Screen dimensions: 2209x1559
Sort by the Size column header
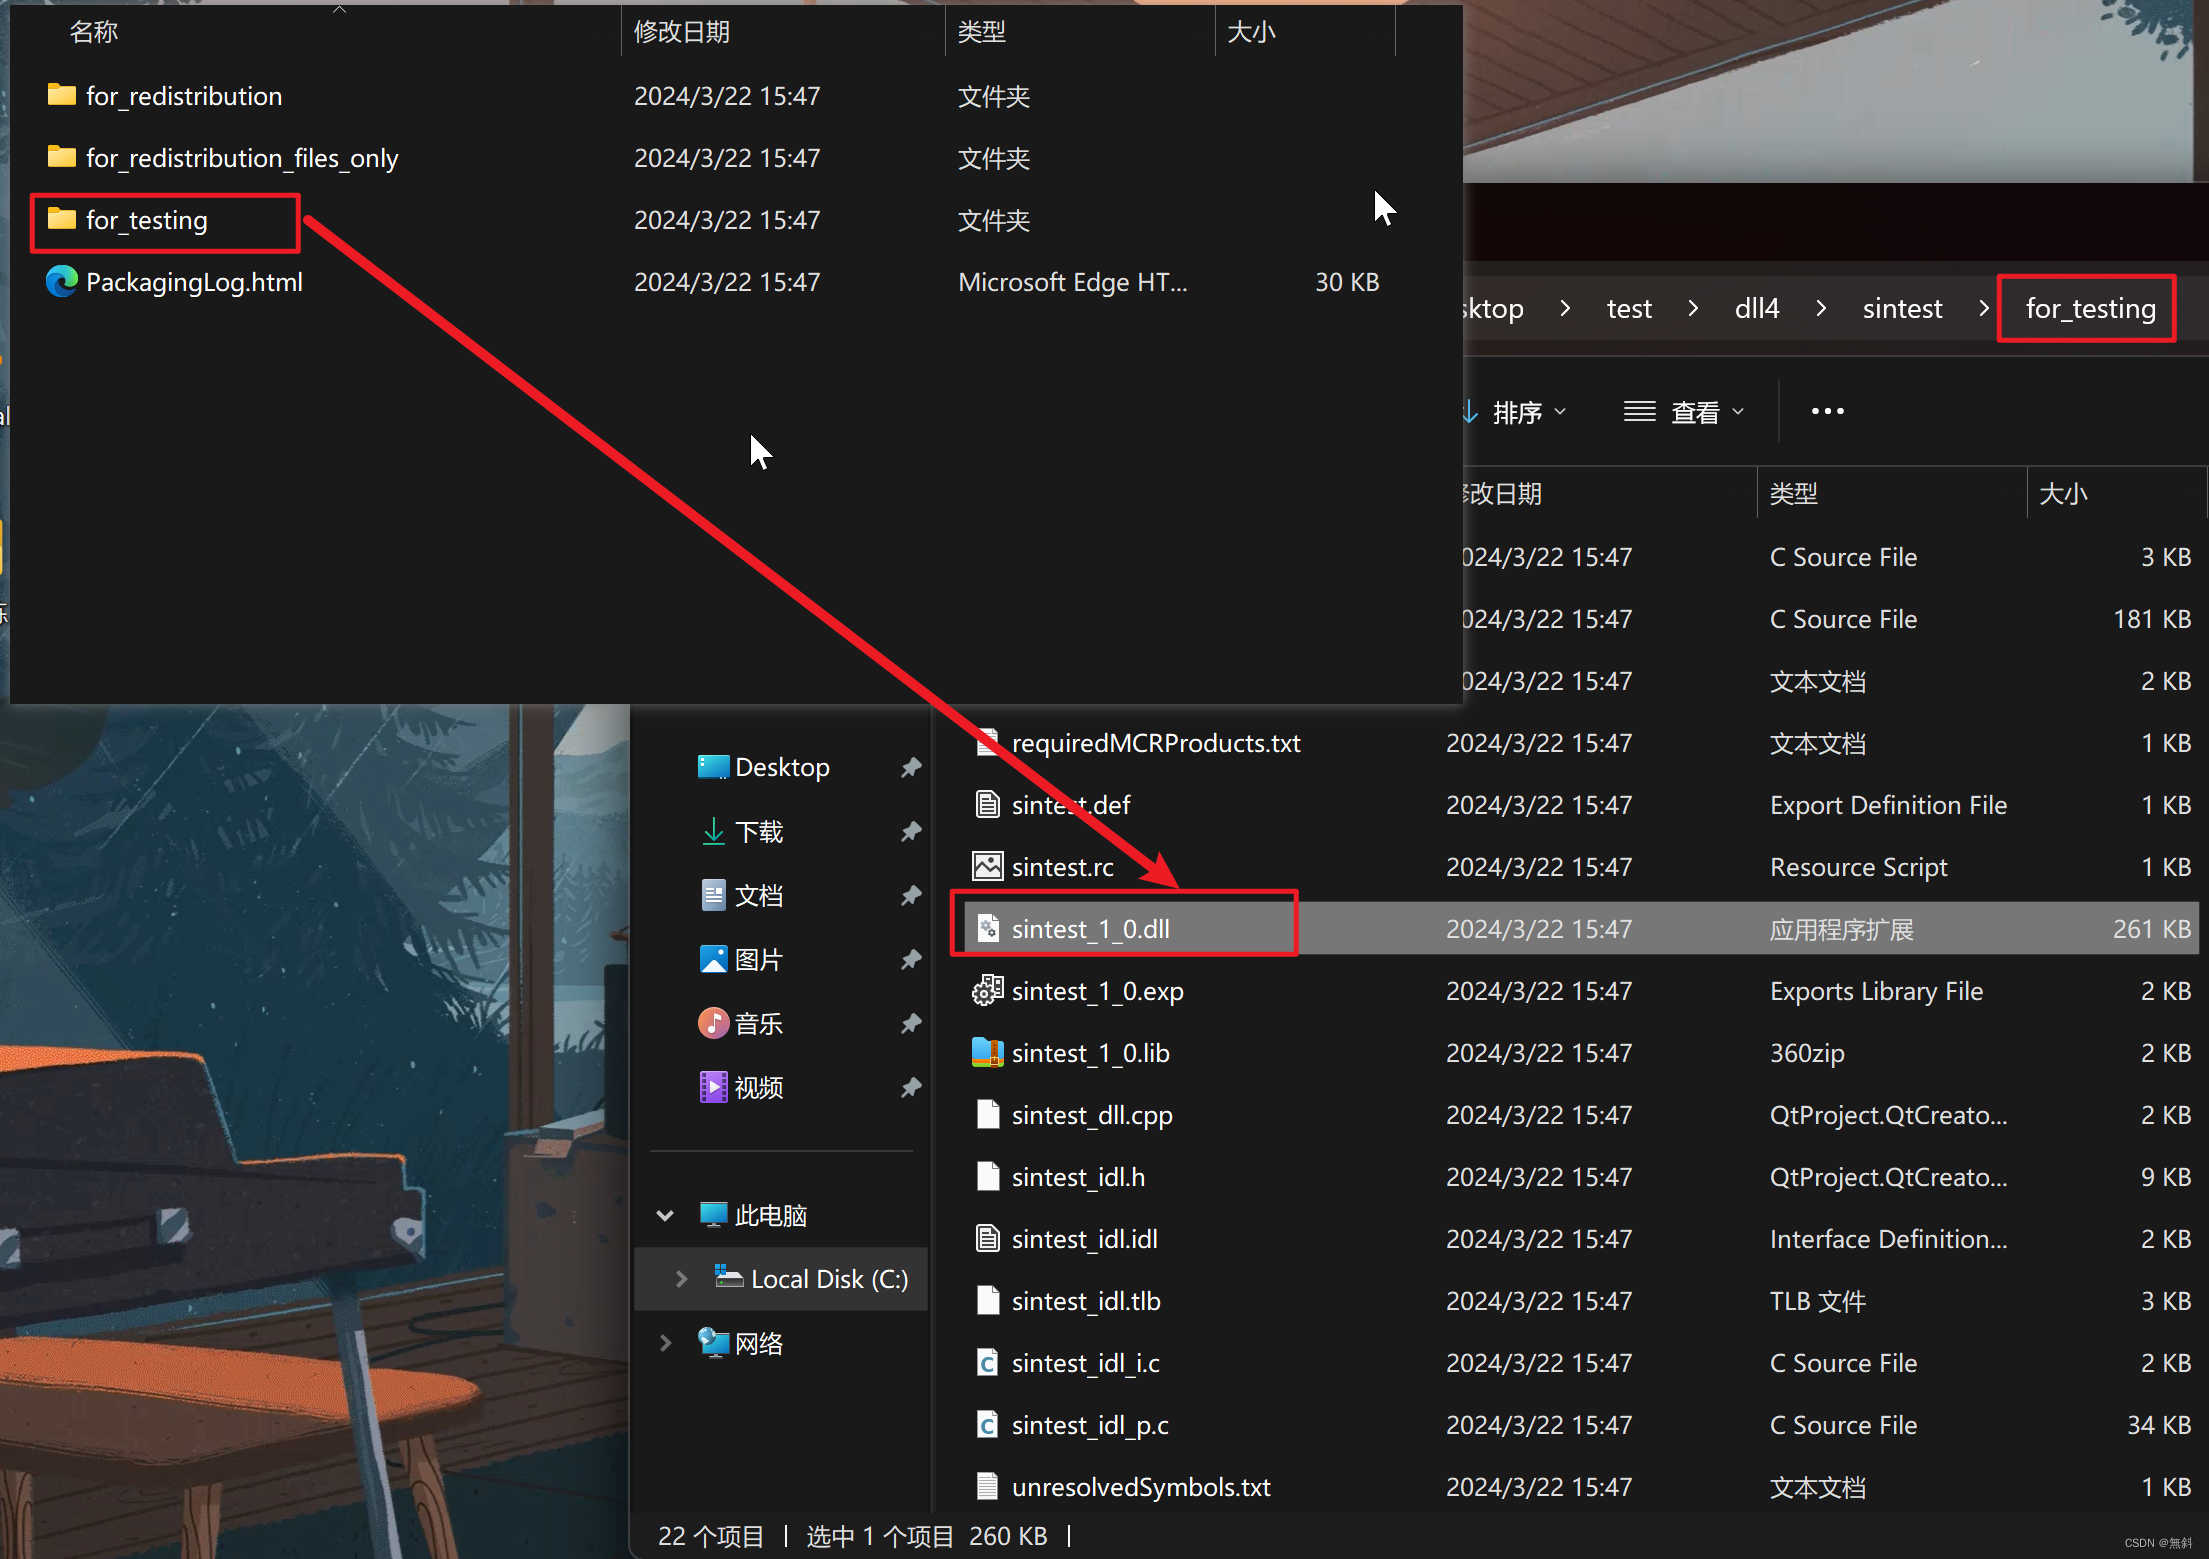(x=2063, y=494)
